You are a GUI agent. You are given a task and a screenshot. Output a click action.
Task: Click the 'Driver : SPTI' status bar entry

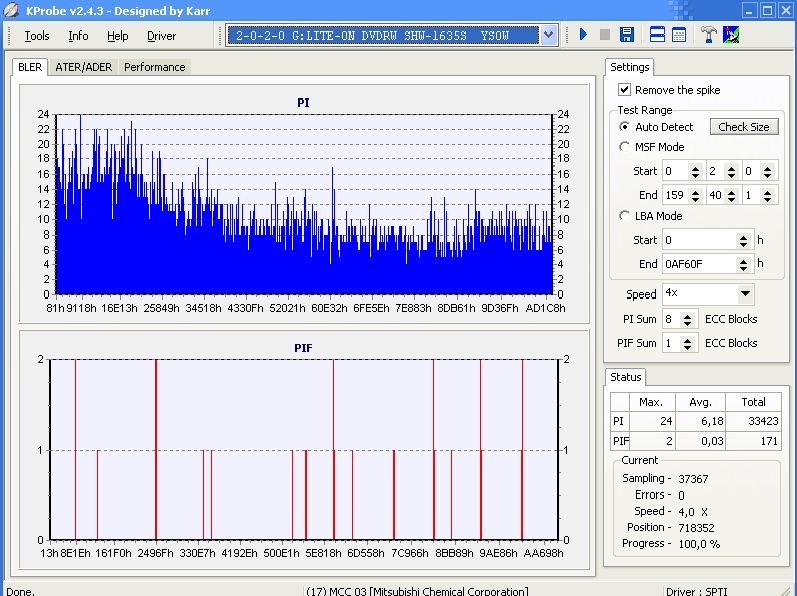[697, 591]
